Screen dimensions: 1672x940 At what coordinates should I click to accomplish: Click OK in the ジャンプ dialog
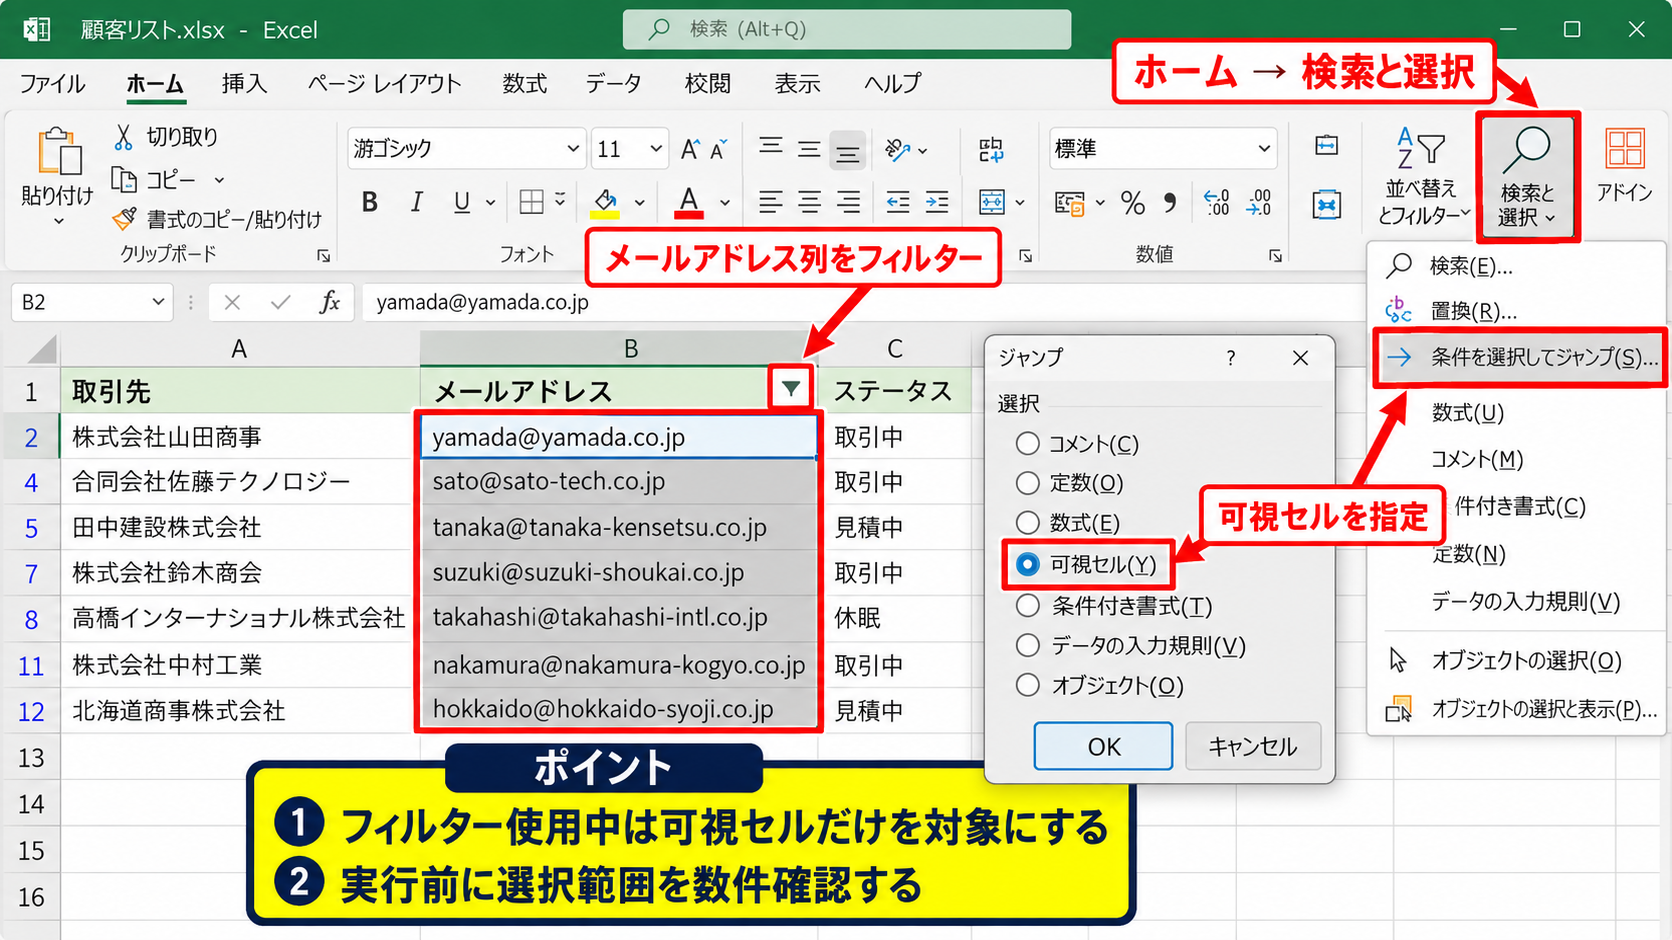pyautogui.click(x=1103, y=746)
